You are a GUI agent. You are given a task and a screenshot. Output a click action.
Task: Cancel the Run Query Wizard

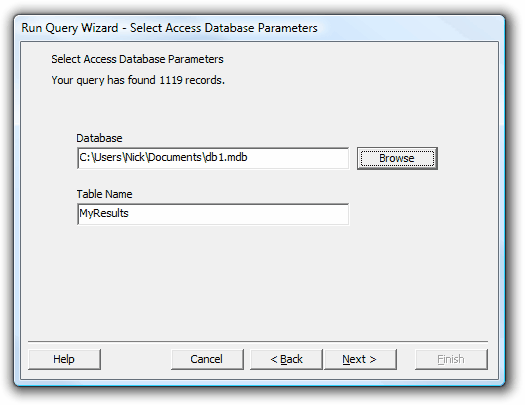click(207, 359)
